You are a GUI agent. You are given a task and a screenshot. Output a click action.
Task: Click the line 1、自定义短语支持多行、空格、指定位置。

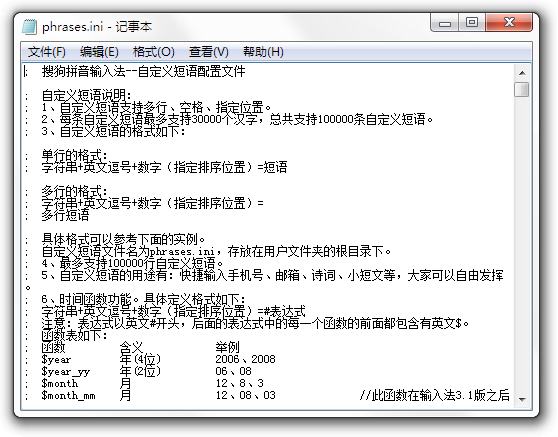pos(156,107)
